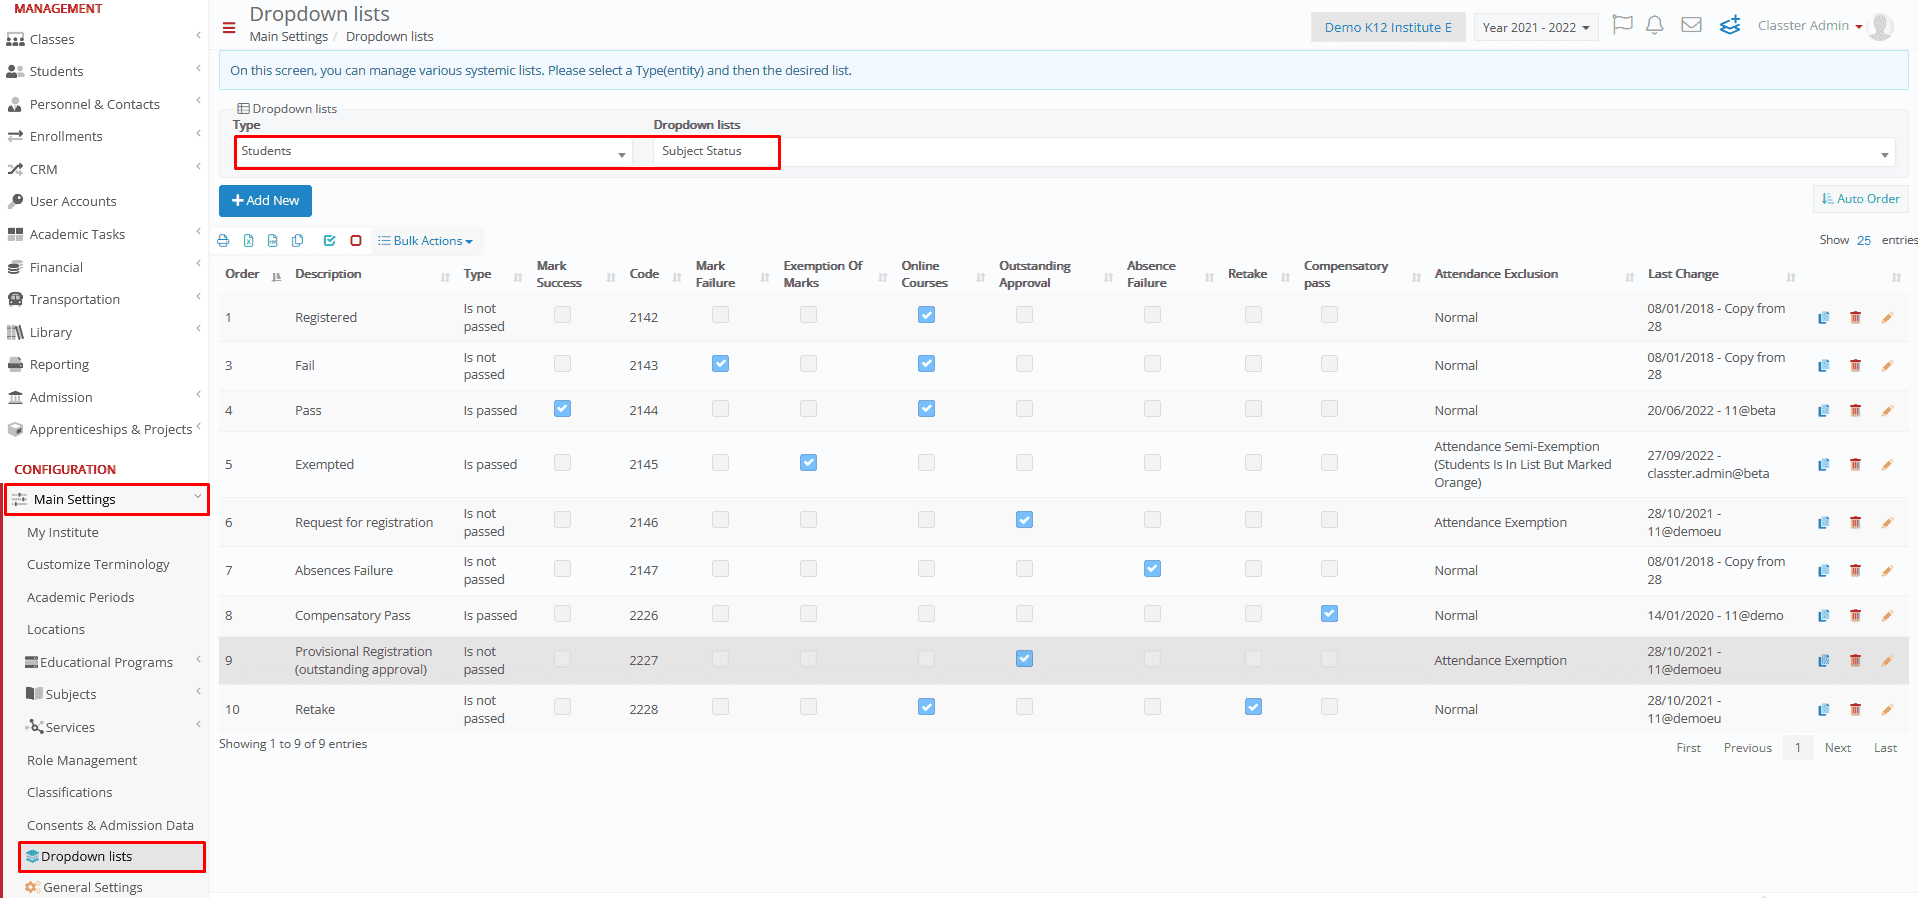The image size is (1918, 898).
Task: Open the envelope messages icon
Action: click(x=1691, y=25)
